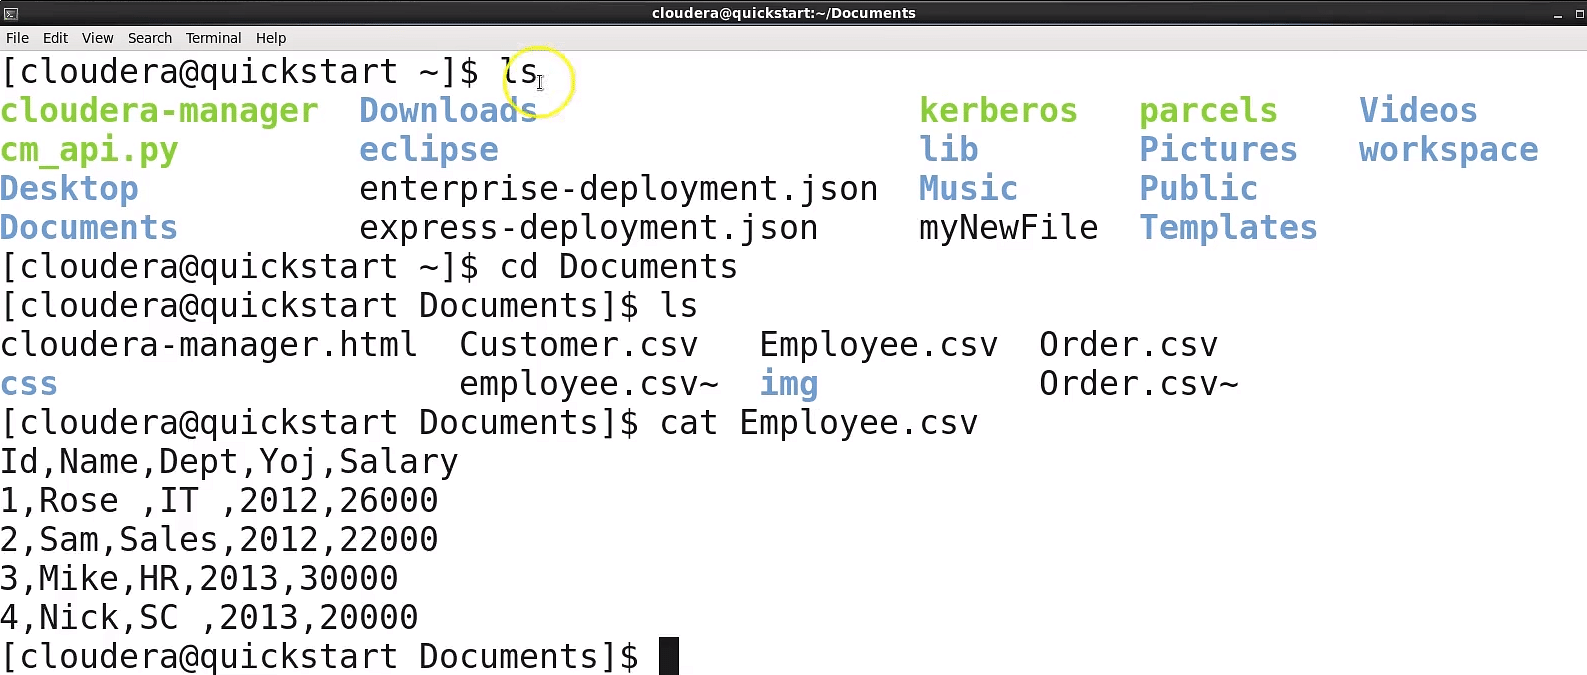Open the Help menu
The width and height of the screenshot is (1587, 675).
point(271,38)
